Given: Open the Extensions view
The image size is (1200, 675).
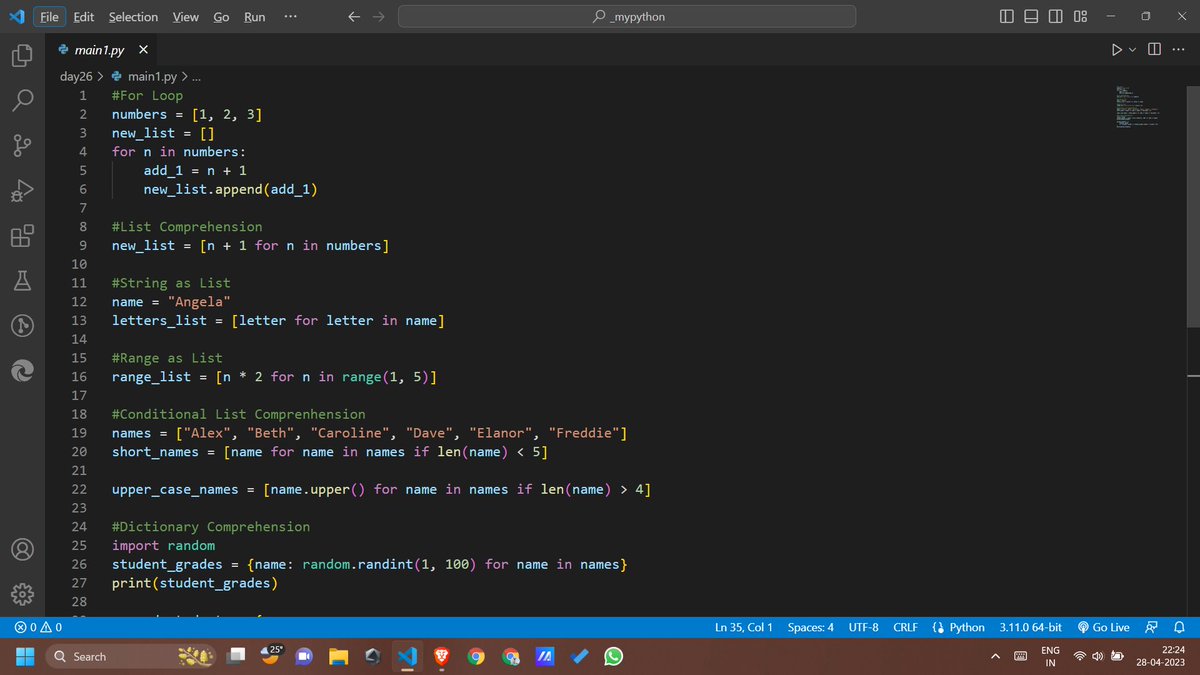Looking at the screenshot, I should coord(23,236).
